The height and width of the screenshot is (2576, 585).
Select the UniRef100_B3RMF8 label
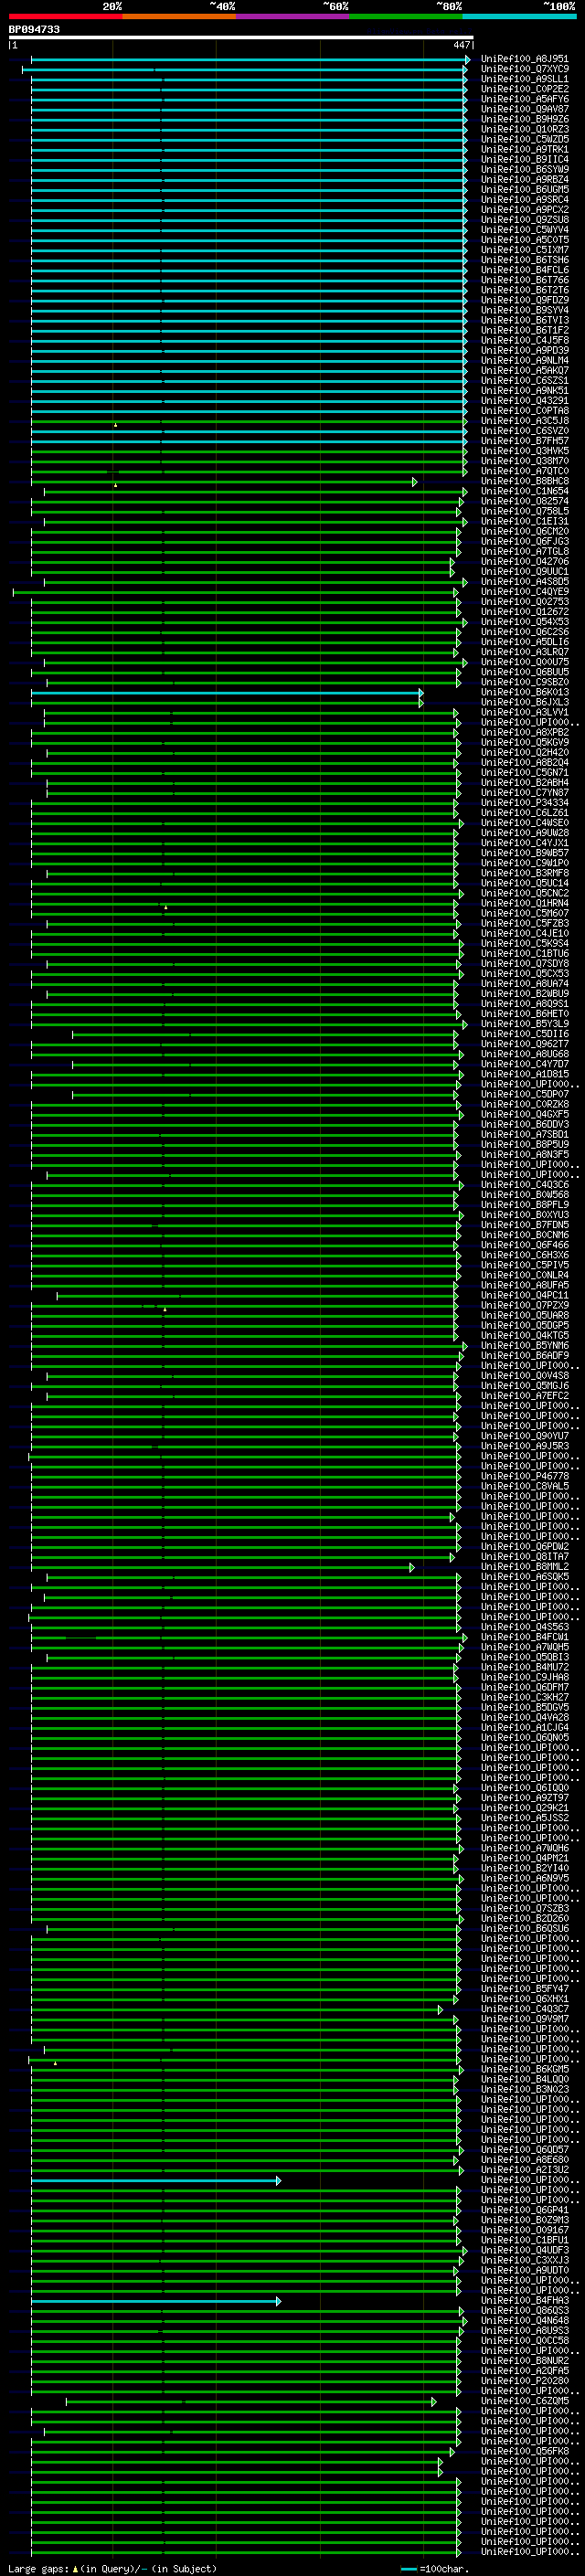pos(525,873)
